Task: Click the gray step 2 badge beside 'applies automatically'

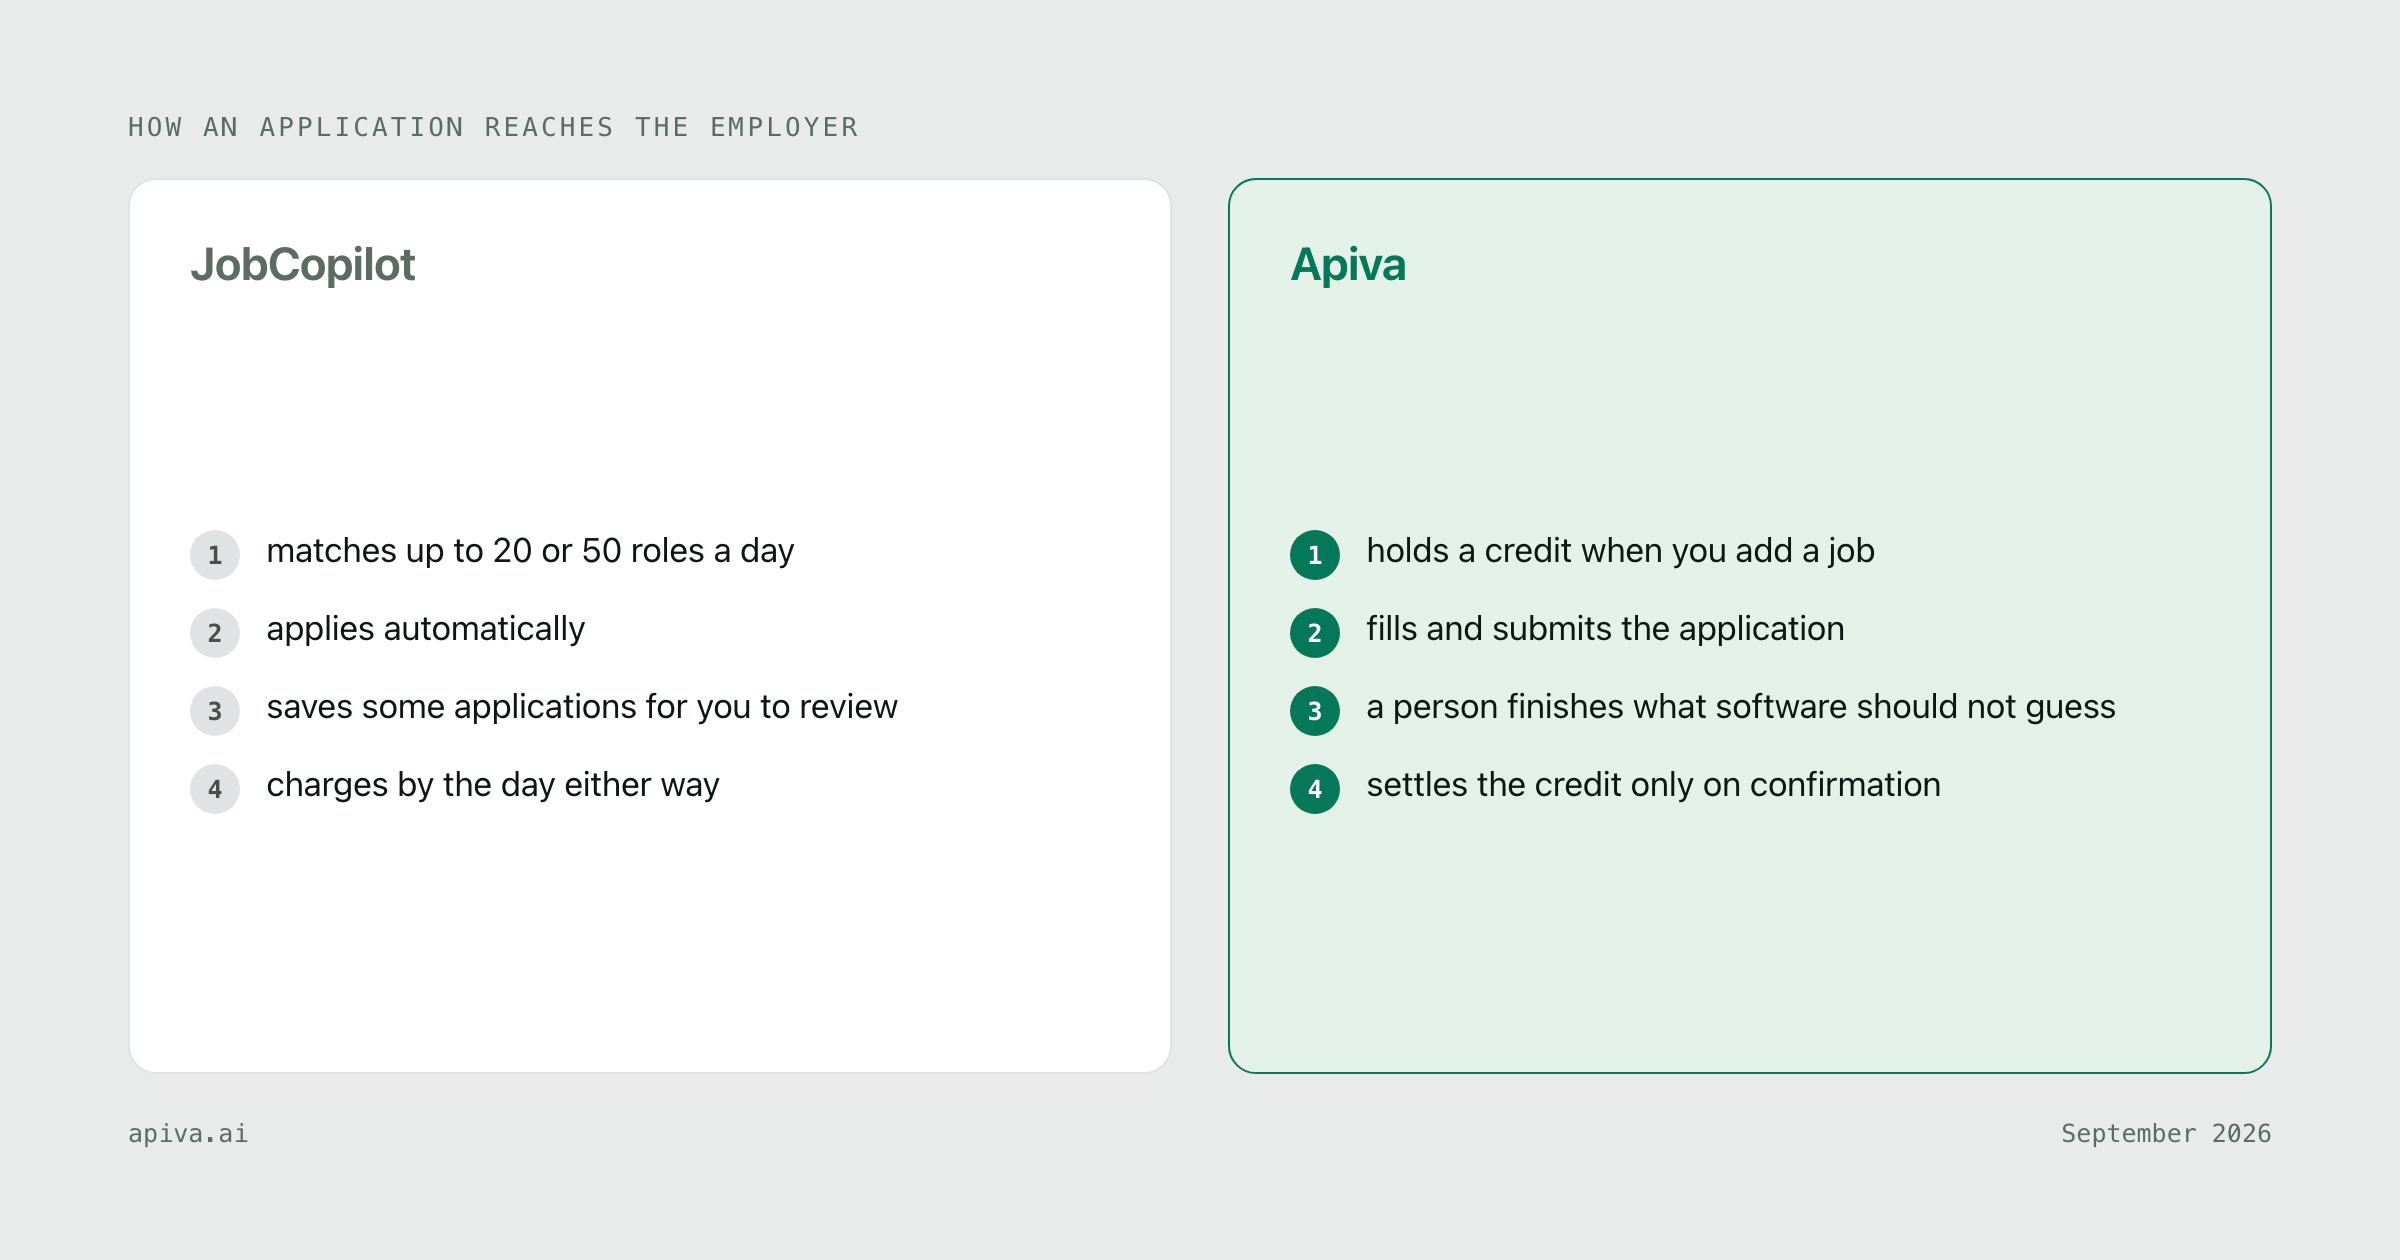Action: (x=215, y=633)
